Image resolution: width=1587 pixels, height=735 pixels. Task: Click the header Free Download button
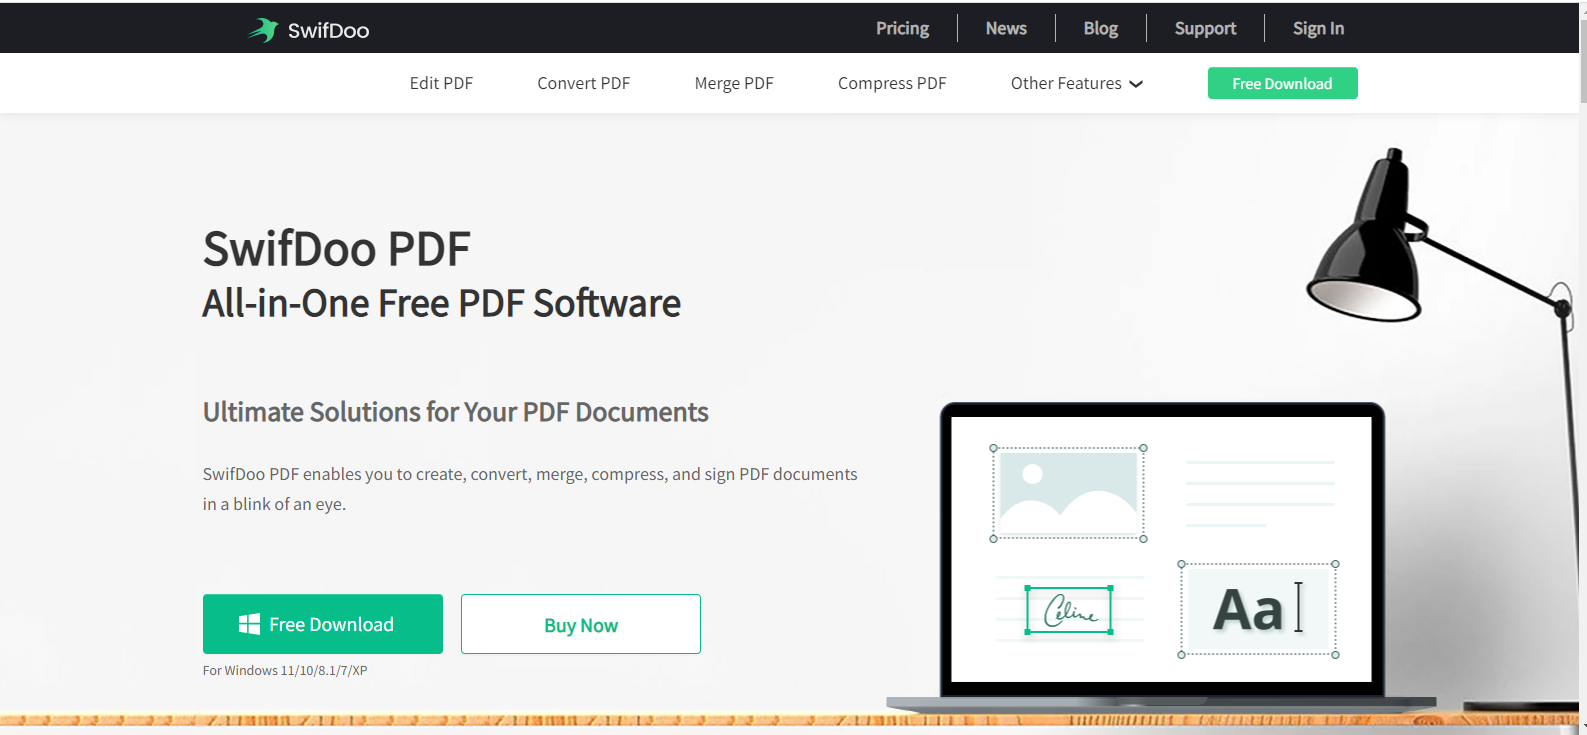(1282, 83)
